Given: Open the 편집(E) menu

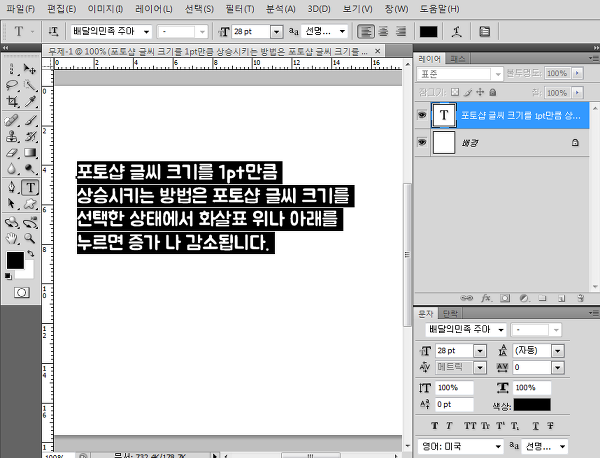Looking at the screenshot, I should pos(61,8).
